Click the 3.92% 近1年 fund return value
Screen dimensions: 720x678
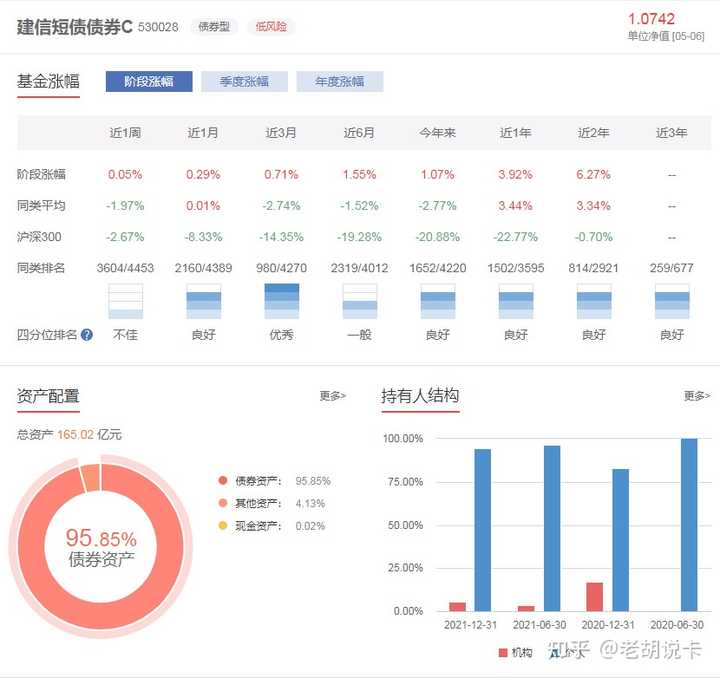(516, 174)
